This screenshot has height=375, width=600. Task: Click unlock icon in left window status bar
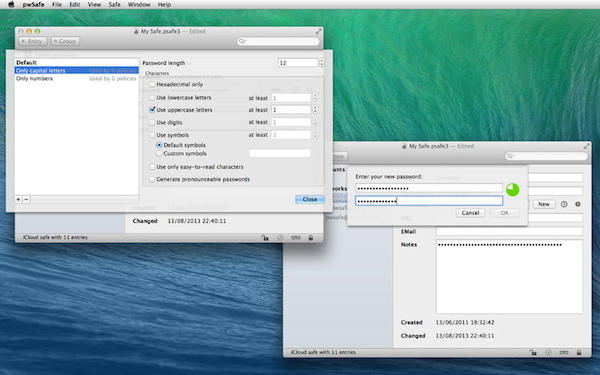(x=265, y=238)
